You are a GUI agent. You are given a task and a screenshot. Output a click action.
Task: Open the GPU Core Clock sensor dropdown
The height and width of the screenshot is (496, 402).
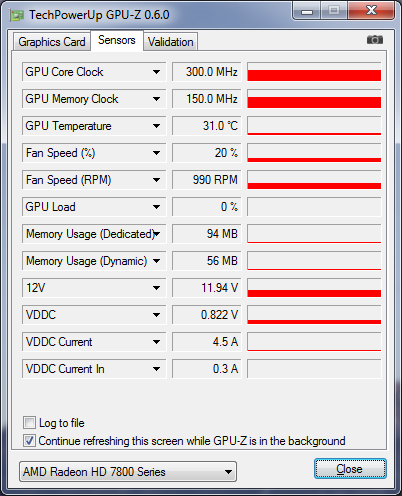tap(156, 72)
